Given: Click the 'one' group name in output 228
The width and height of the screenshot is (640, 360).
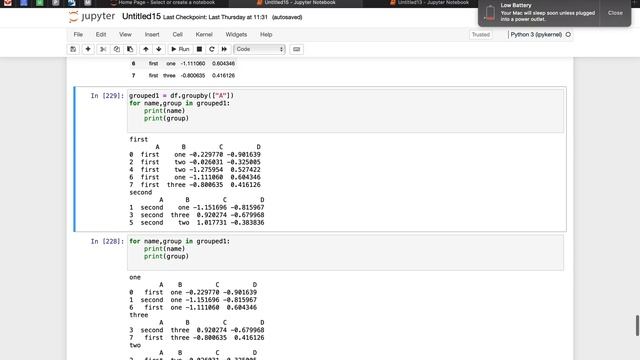Looking at the screenshot, I should pyautogui.click(x=135, y=277).
